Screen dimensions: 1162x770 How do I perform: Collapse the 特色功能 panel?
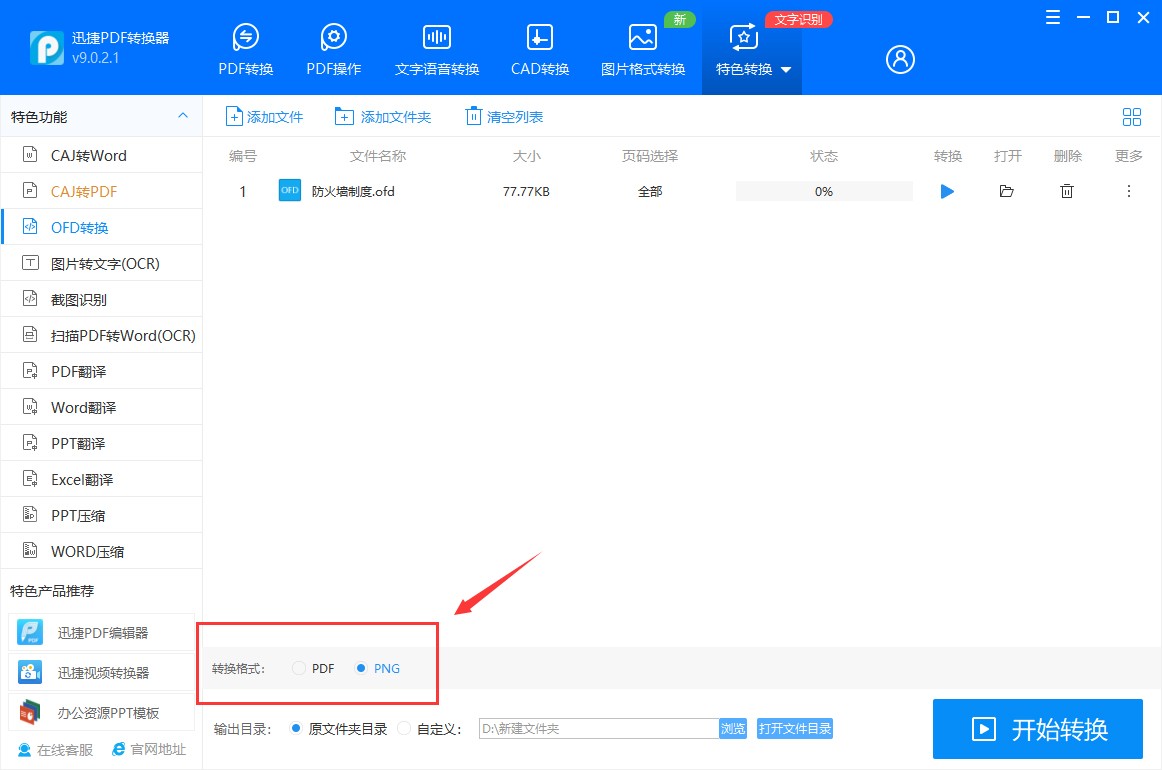tap(183, 116)
